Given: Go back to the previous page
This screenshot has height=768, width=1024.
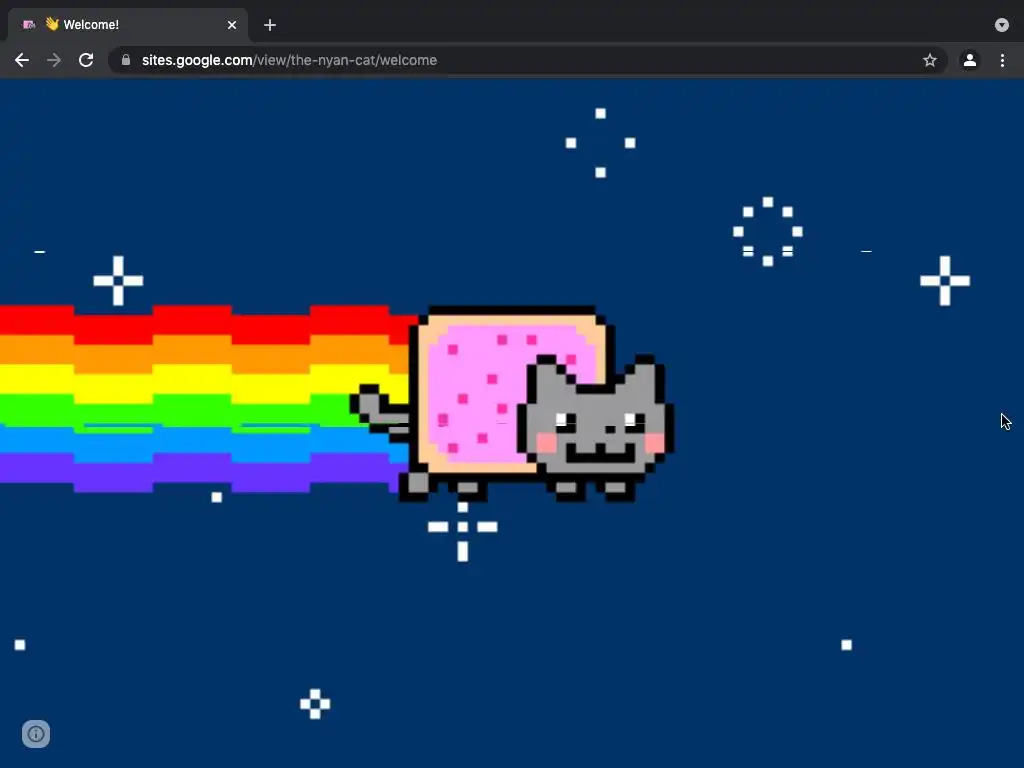Looking at the screenshot, I should click(22, 60).
